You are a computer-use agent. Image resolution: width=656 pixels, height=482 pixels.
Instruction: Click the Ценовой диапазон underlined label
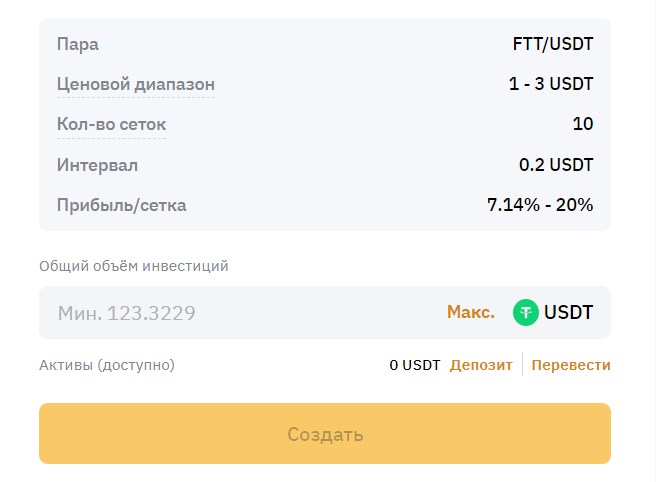click(x=136, y=84)
